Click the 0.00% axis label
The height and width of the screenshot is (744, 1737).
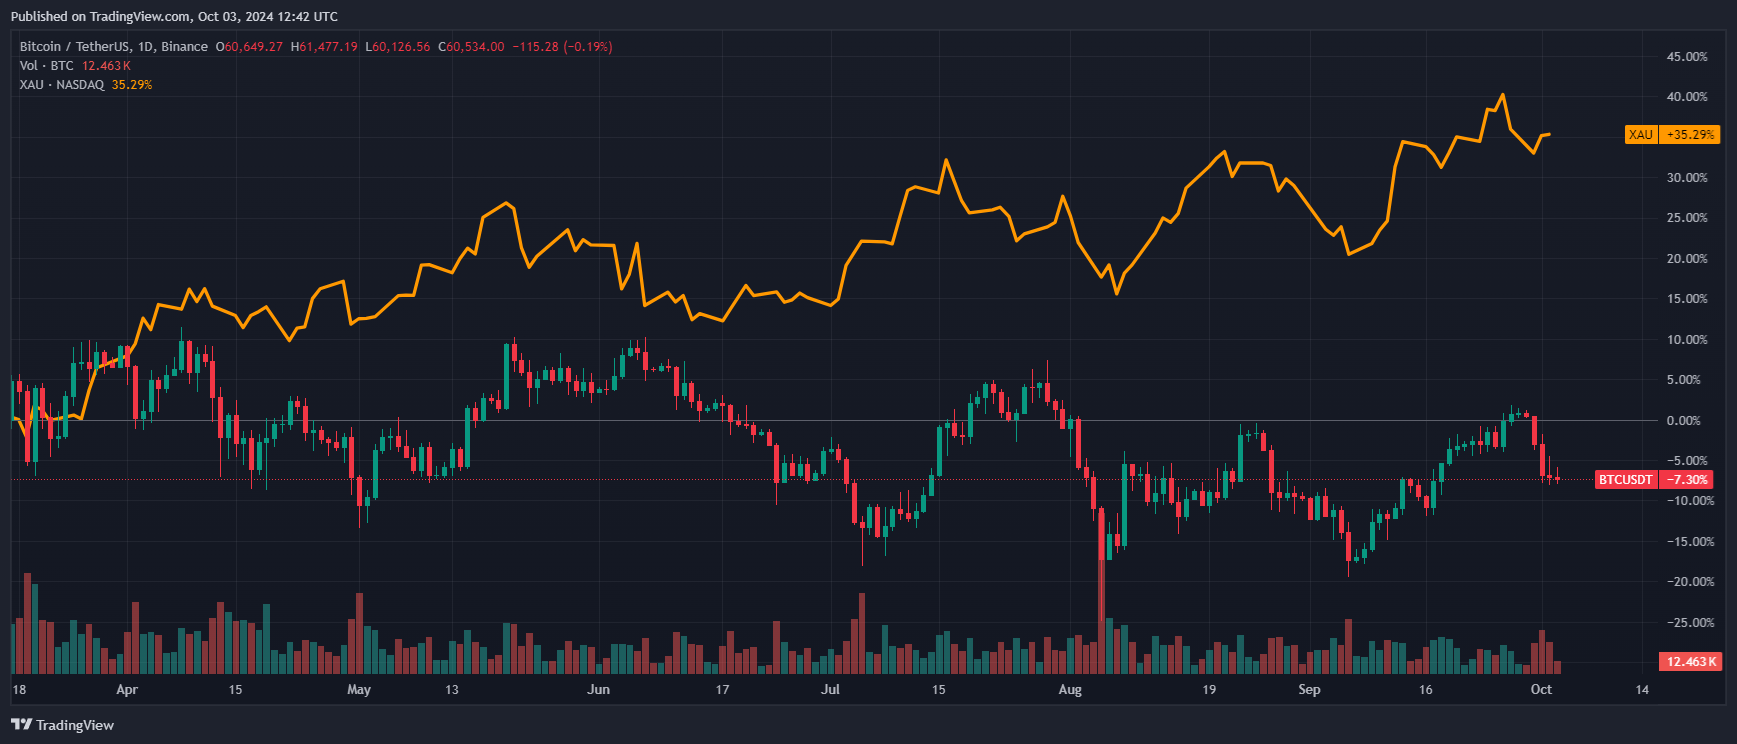tap(1684, 421)
